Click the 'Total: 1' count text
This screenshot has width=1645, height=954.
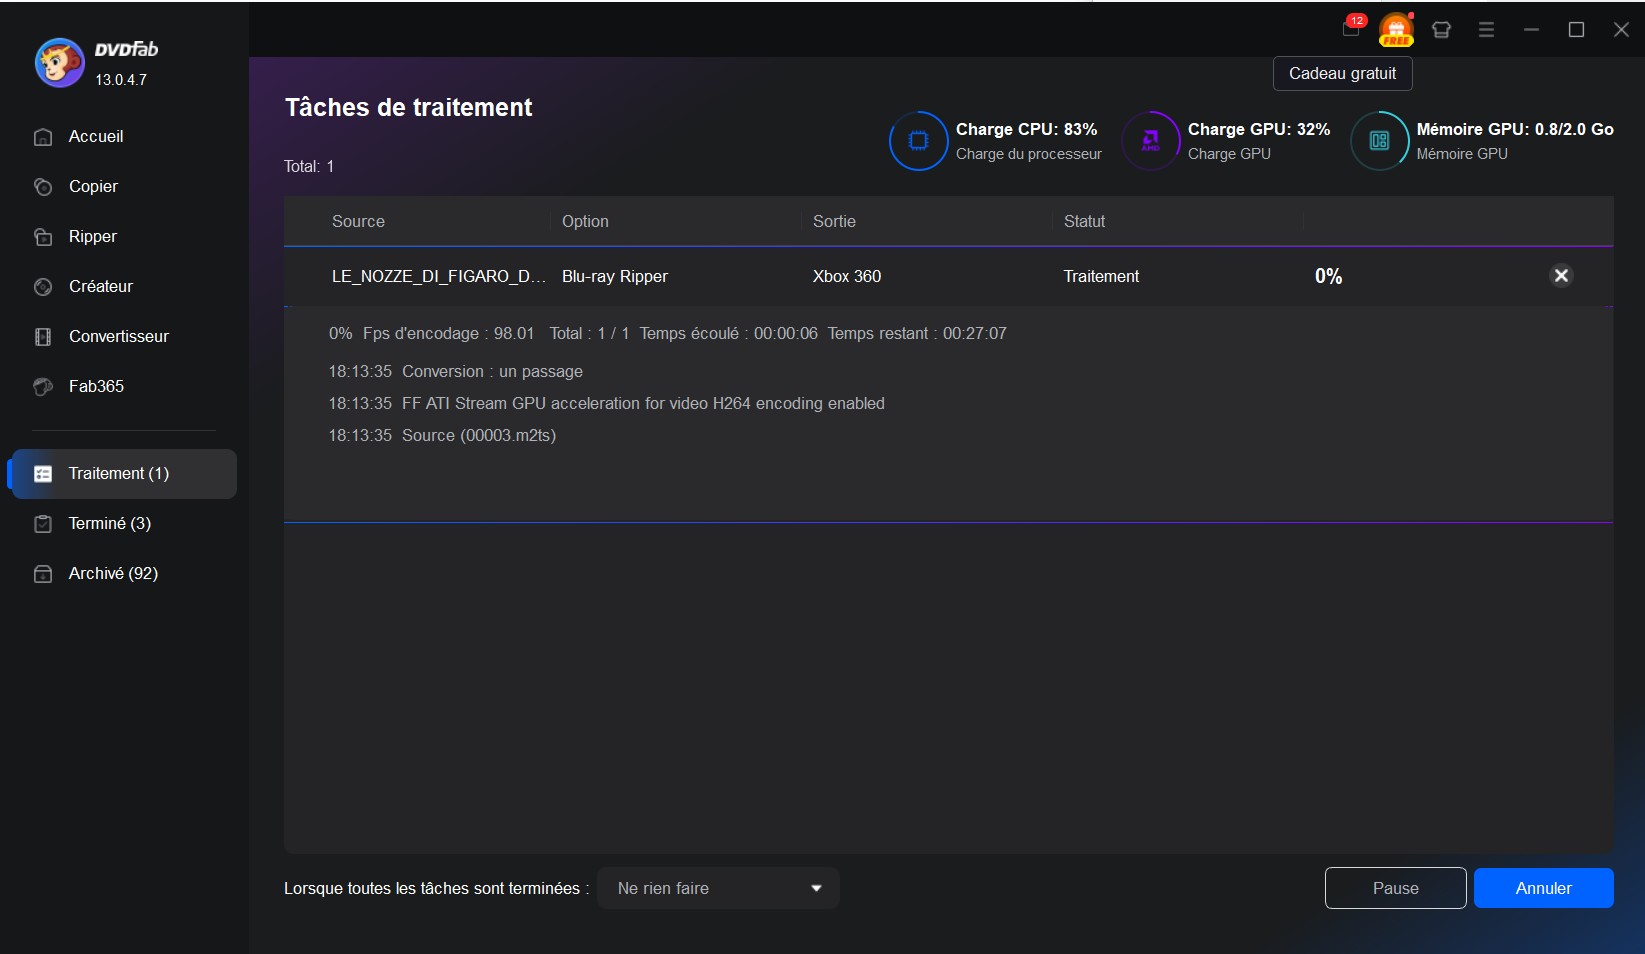click(309, 167)
